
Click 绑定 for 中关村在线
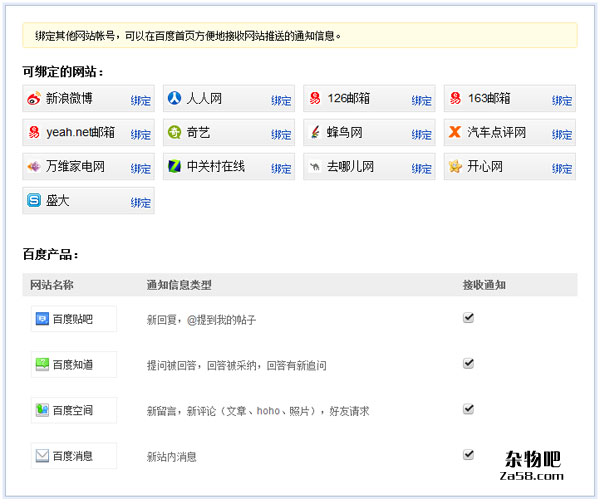(x=281, y=169)
